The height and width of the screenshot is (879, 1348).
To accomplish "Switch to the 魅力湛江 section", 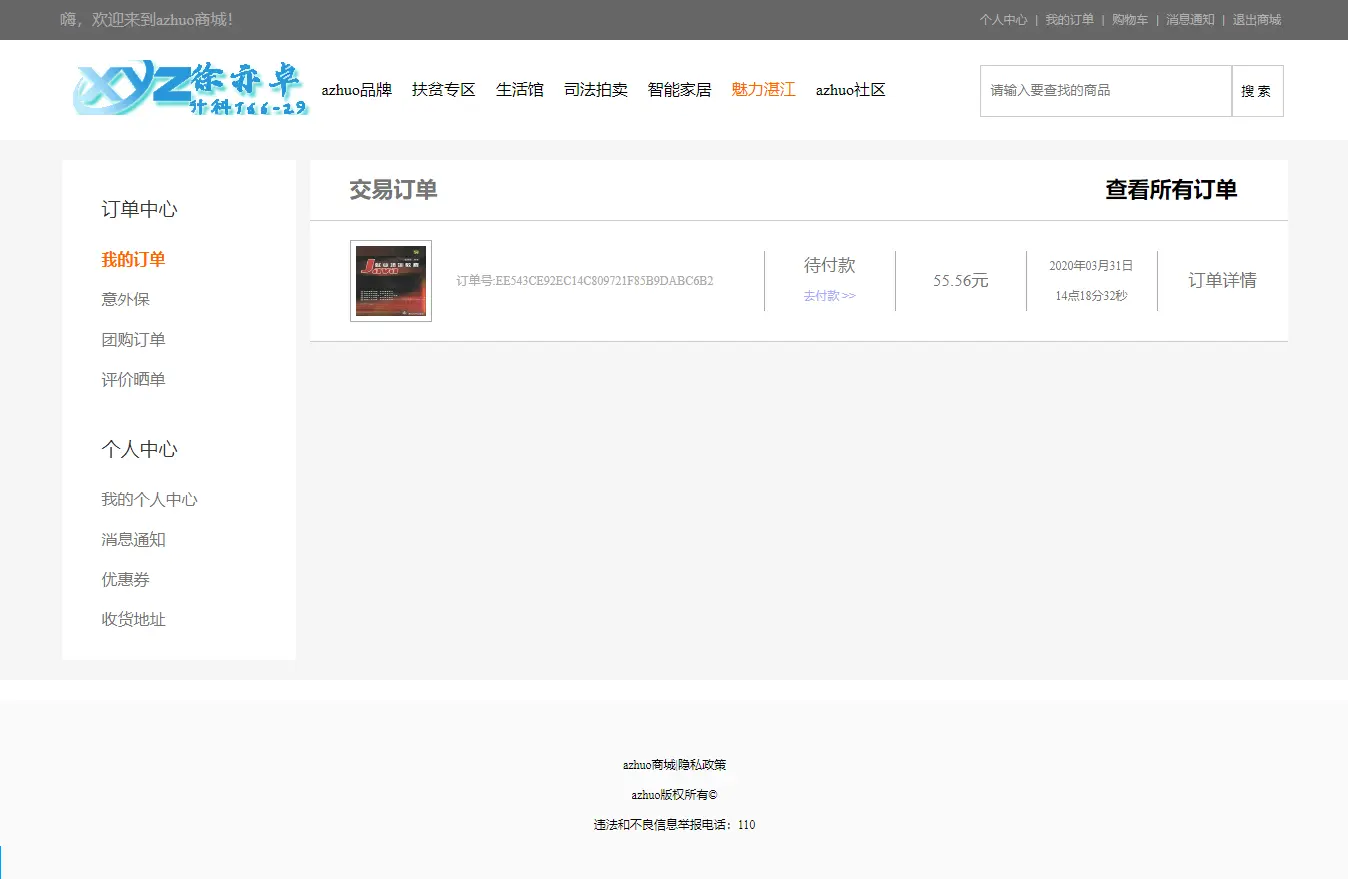I will click(762, 89).
